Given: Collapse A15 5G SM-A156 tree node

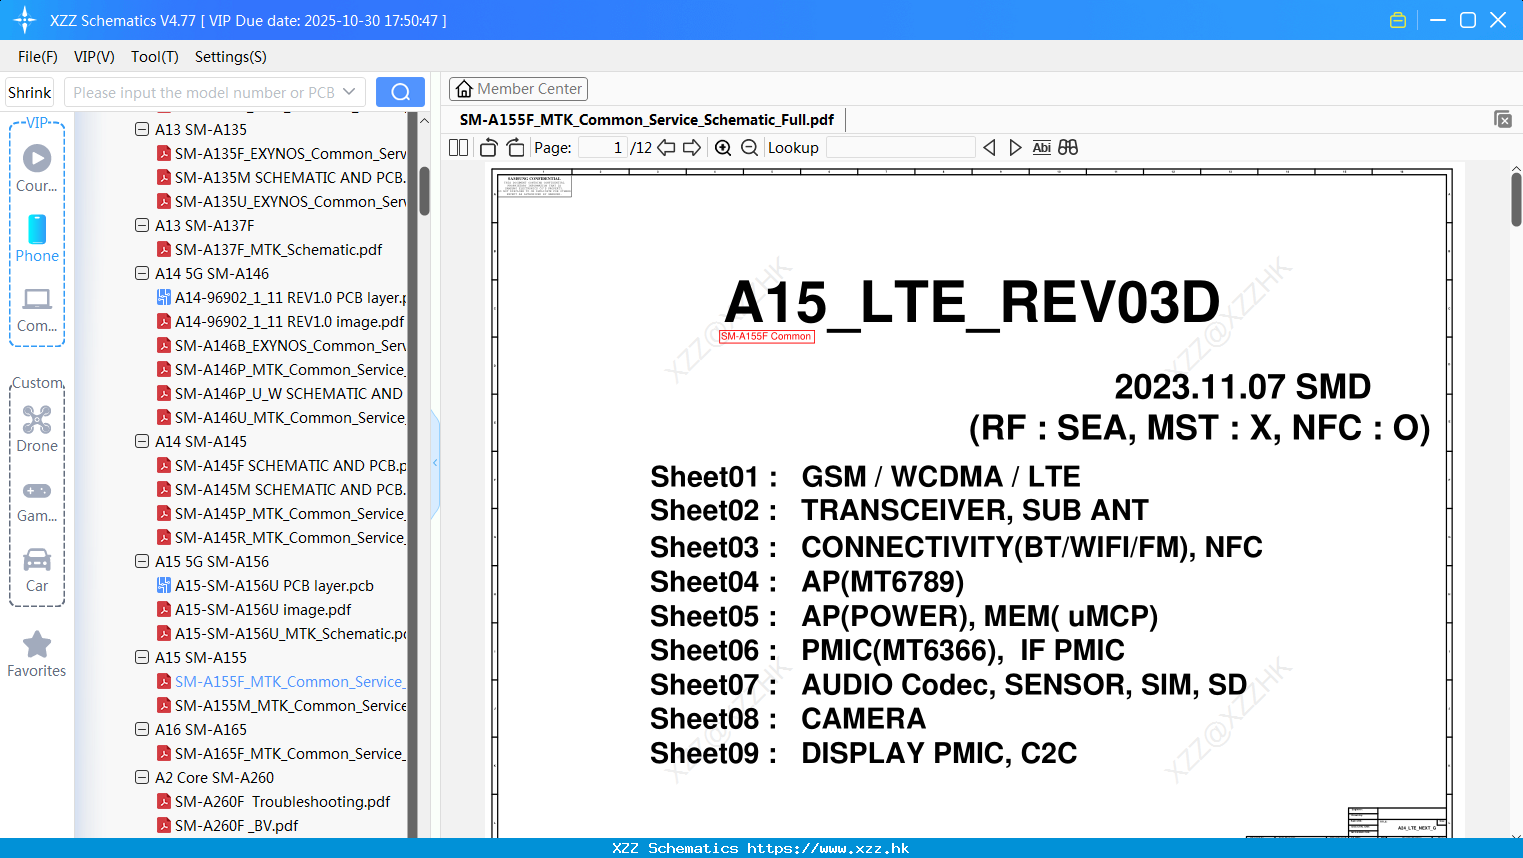Looking at the screenshot, I should tap(142, 561).
